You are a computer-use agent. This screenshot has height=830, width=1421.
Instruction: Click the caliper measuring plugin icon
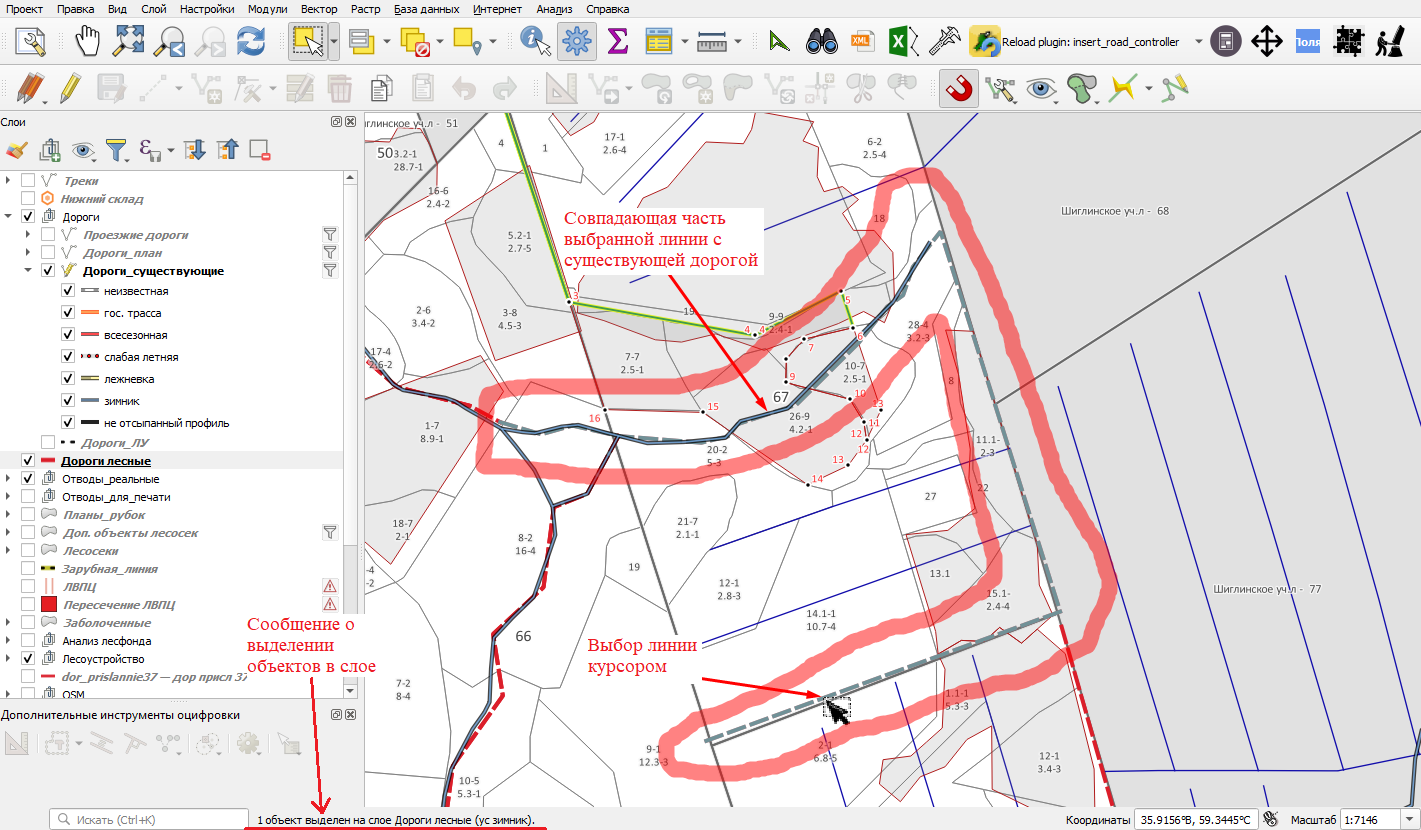coord(944,42)
